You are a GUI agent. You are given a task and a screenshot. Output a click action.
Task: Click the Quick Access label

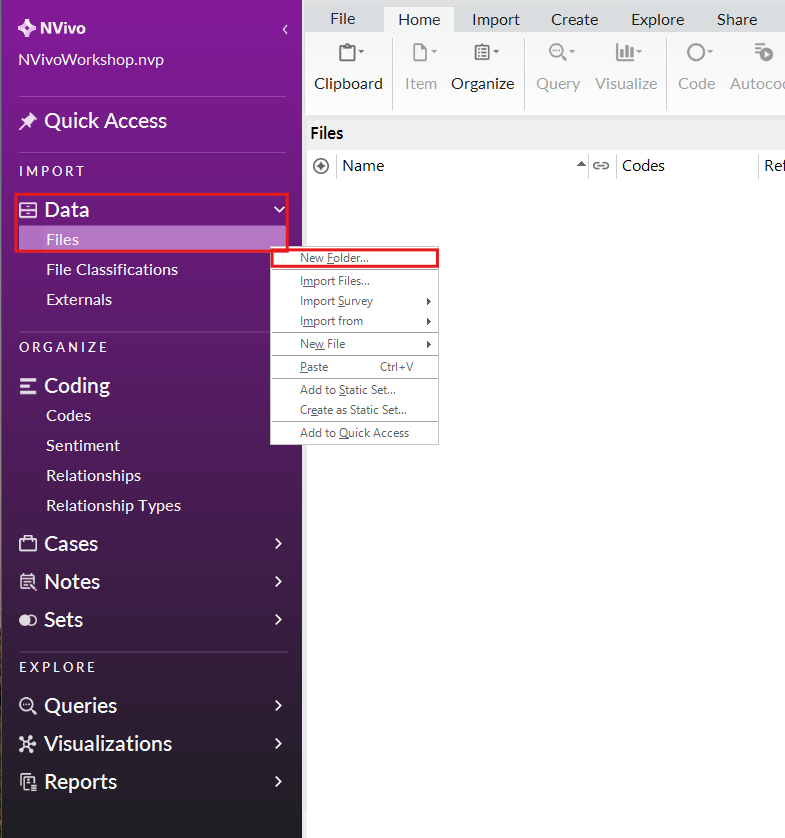[106, 121]
